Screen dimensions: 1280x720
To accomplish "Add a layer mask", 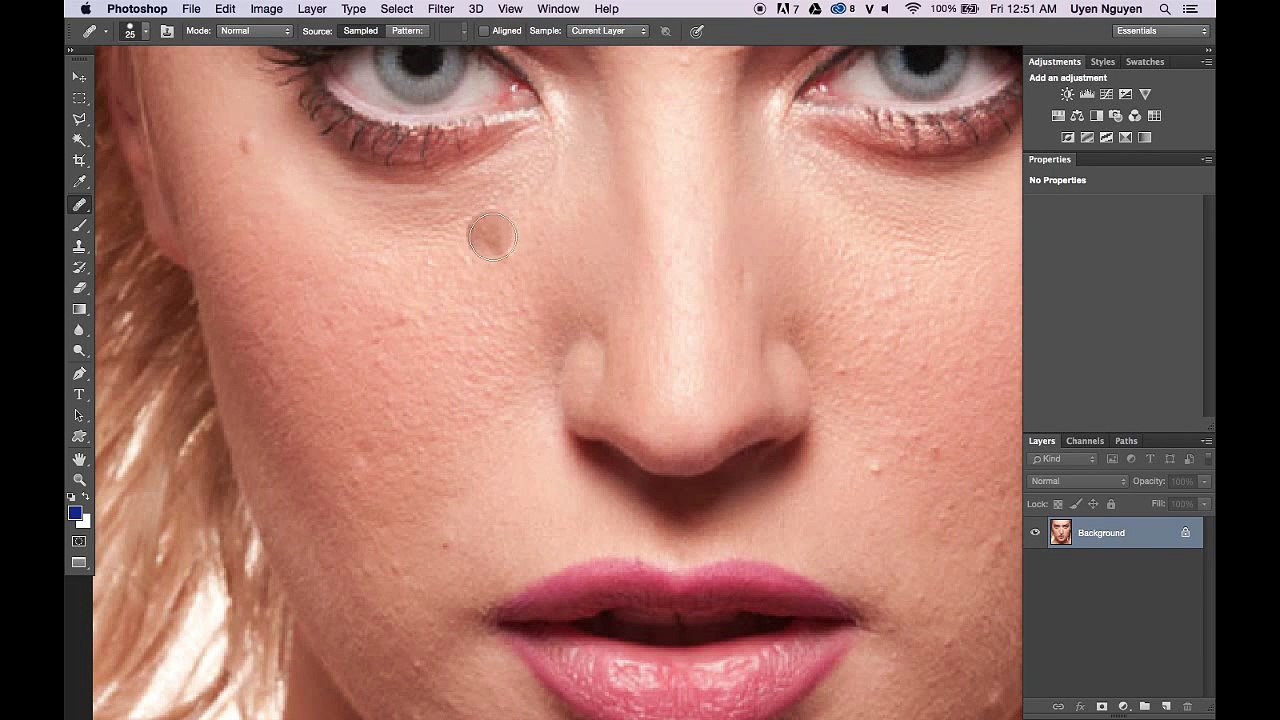I will click(1101, 707).
